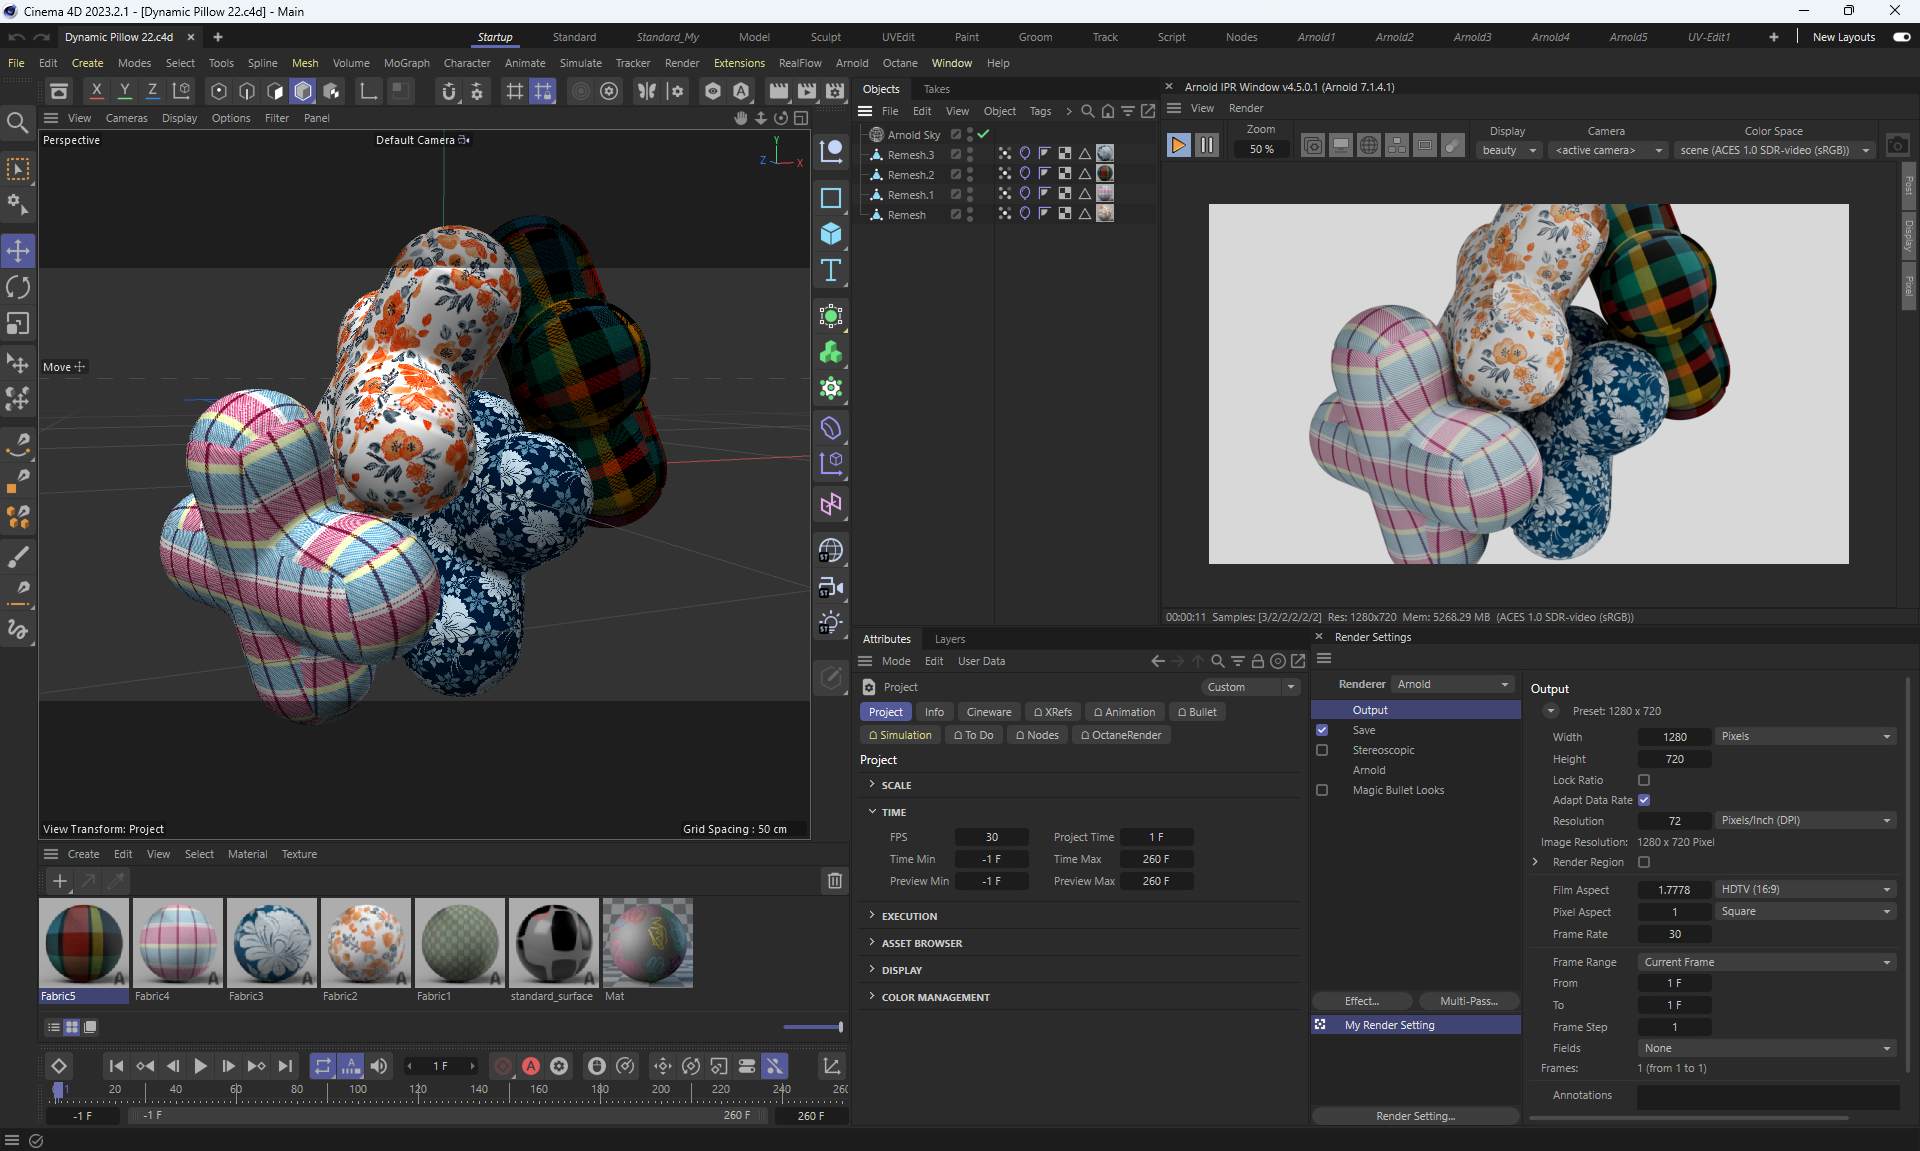The height and width of the screenshot is (1151, 1920).
Task: Enable the Lock Ratio checkbox
Action: (1644, 780)
